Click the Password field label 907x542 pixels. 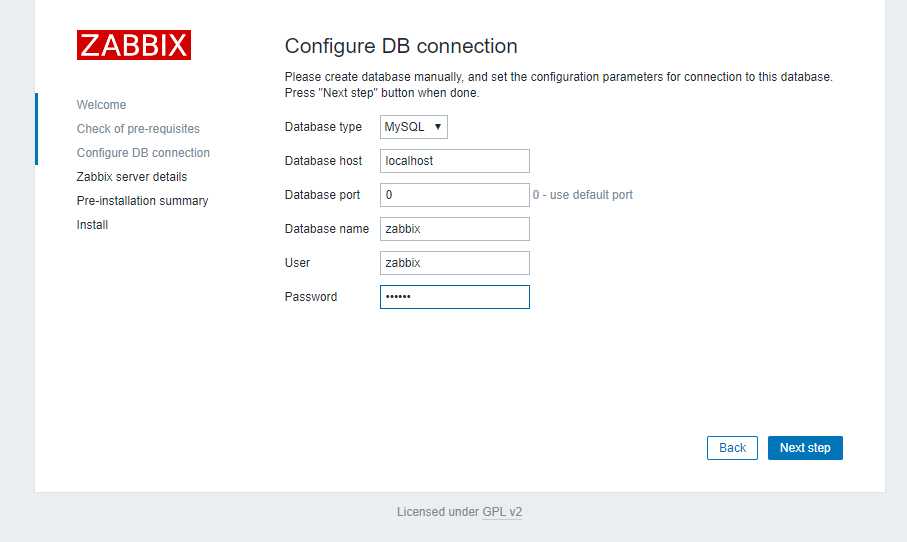(311, 297)
